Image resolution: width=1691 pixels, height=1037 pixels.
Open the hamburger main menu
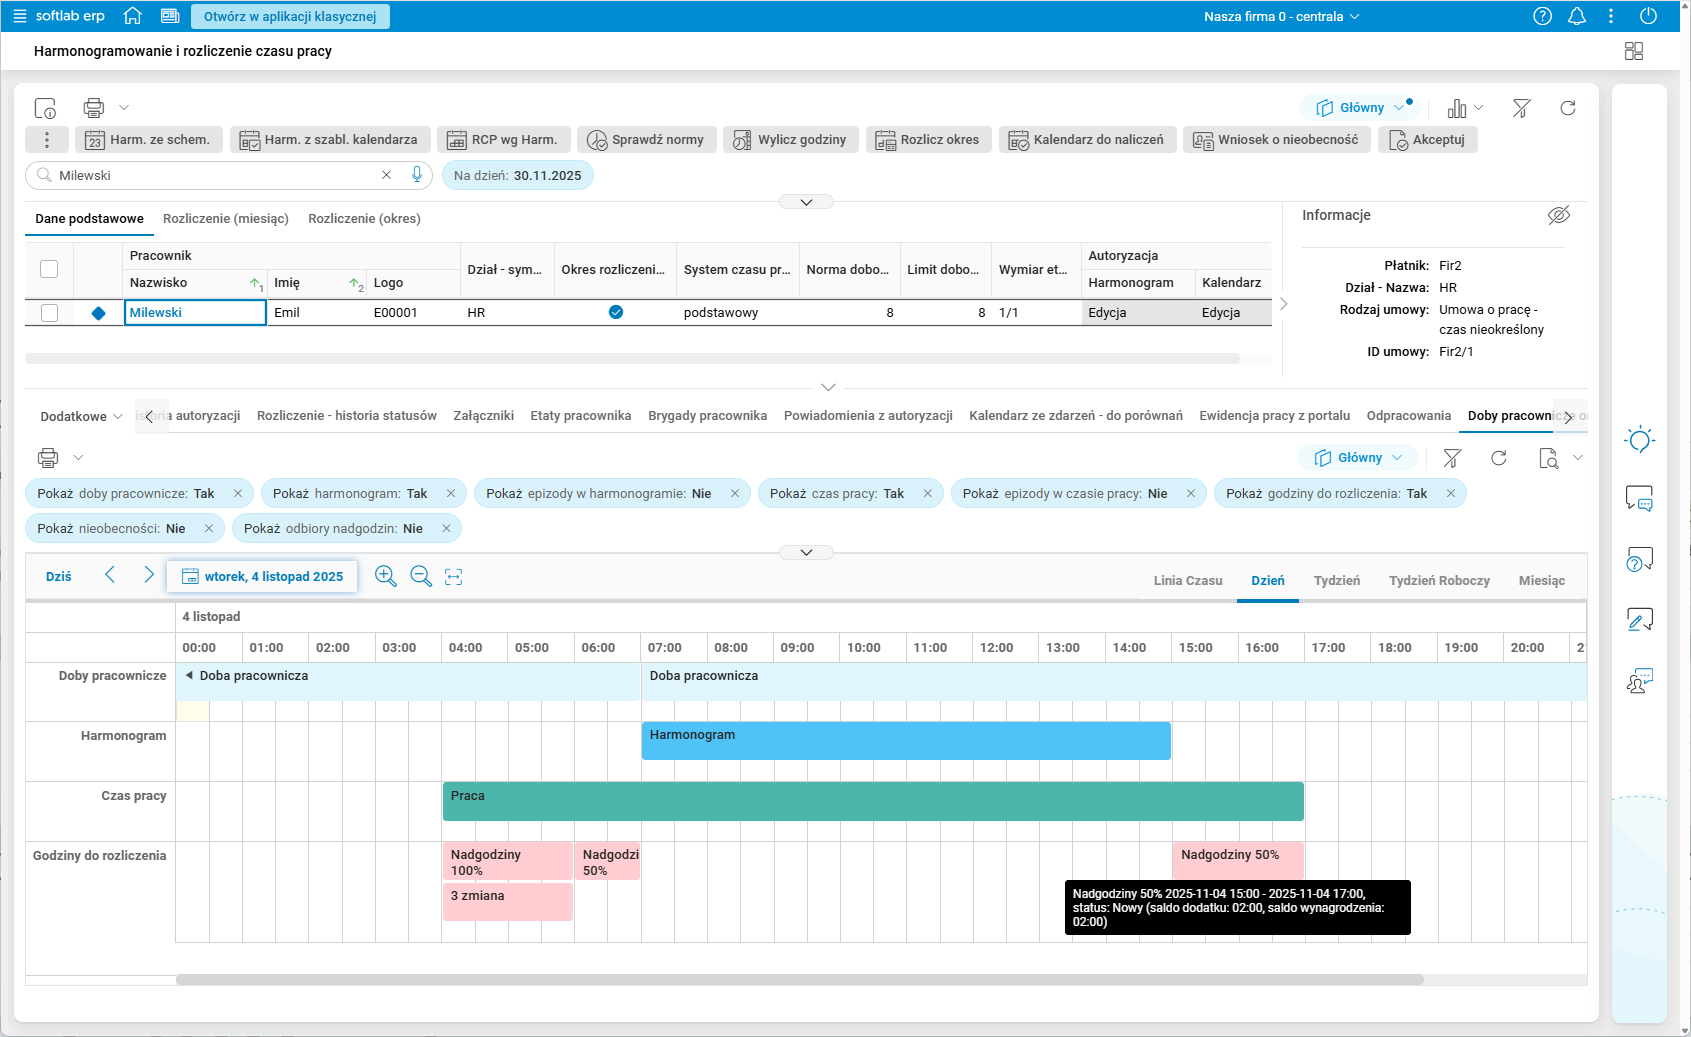[19, 16]
